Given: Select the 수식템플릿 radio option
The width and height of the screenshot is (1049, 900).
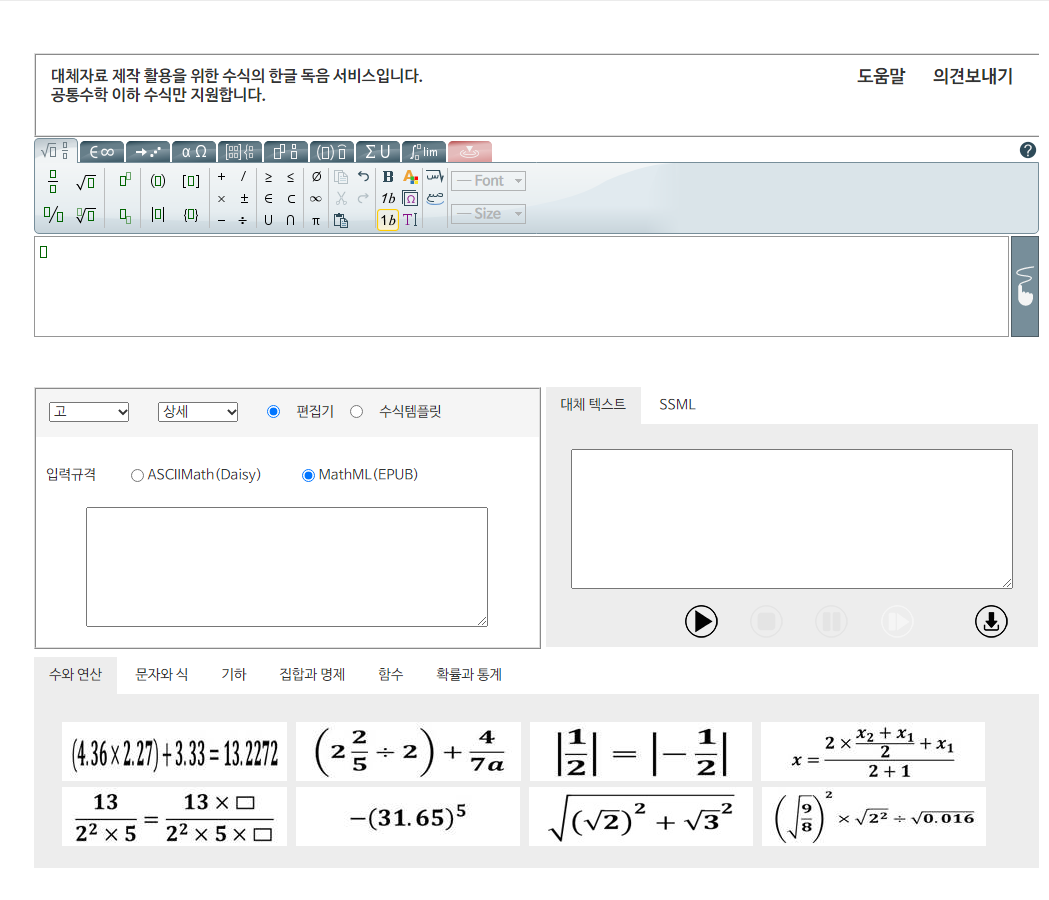Looking at the screenshot, I should tap(357, 412).
